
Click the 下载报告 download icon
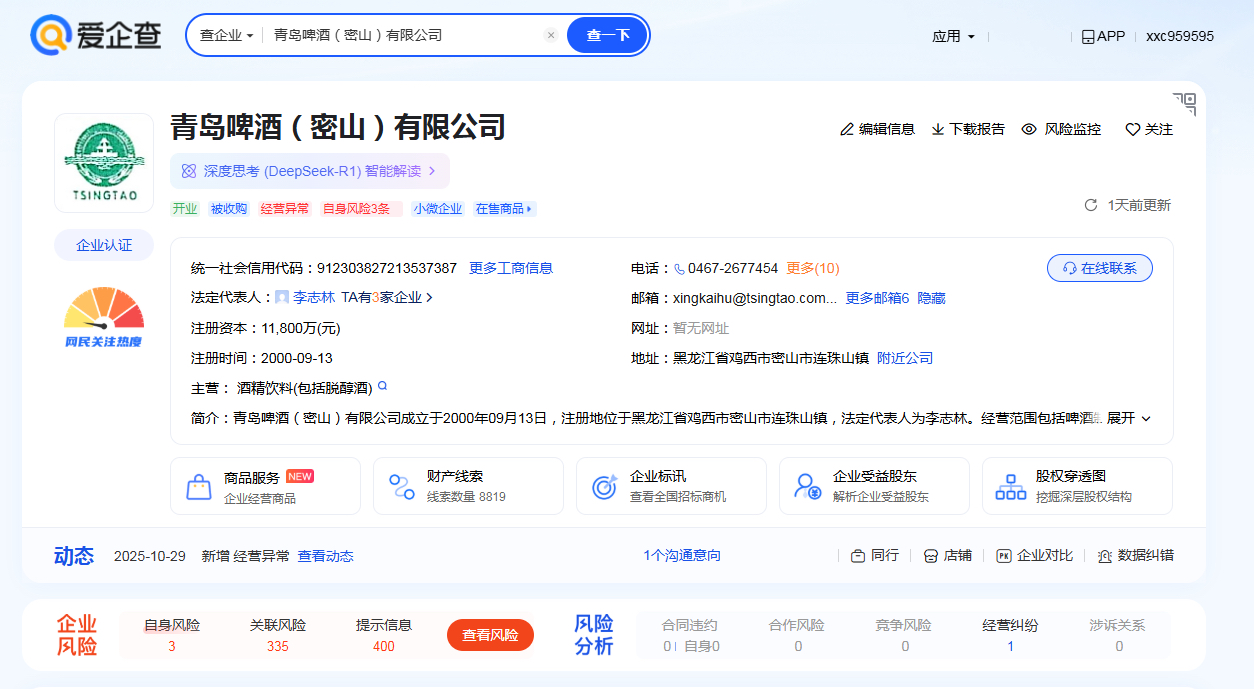point(938,129)
